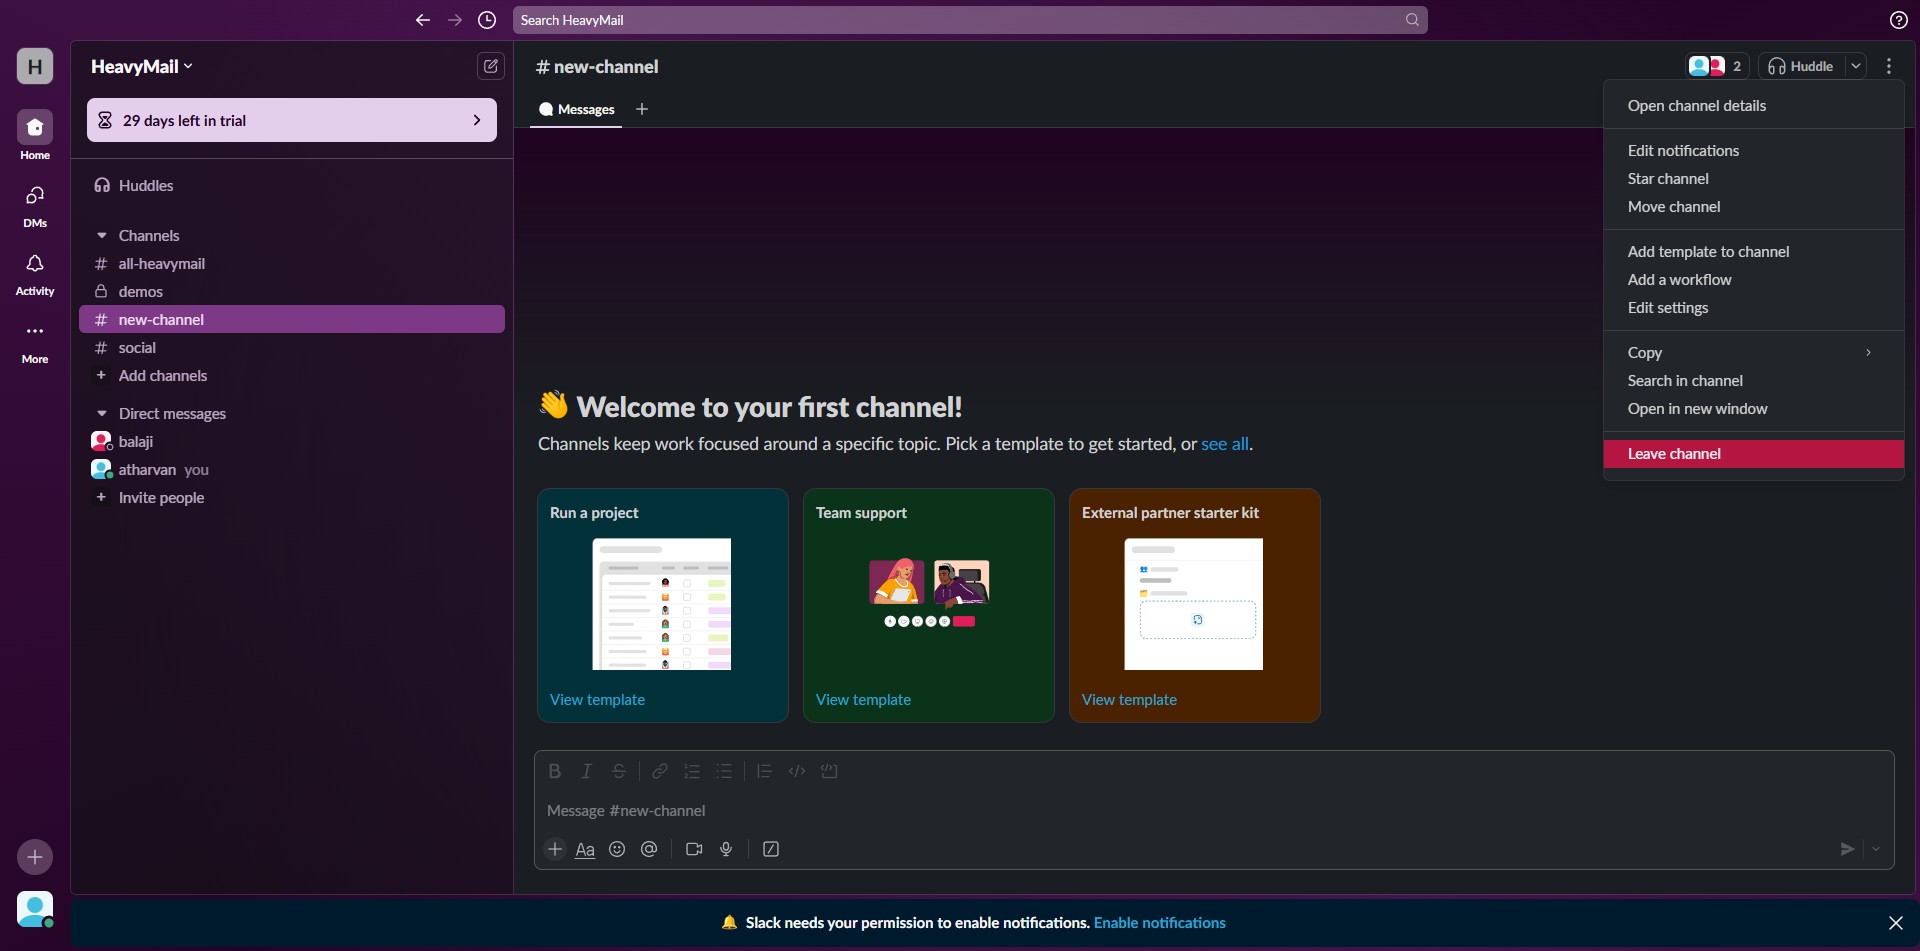Viewport: 1920px width, 951px height.
Task: Toggle the Aa show formatting button
Action: coord(585,849)
